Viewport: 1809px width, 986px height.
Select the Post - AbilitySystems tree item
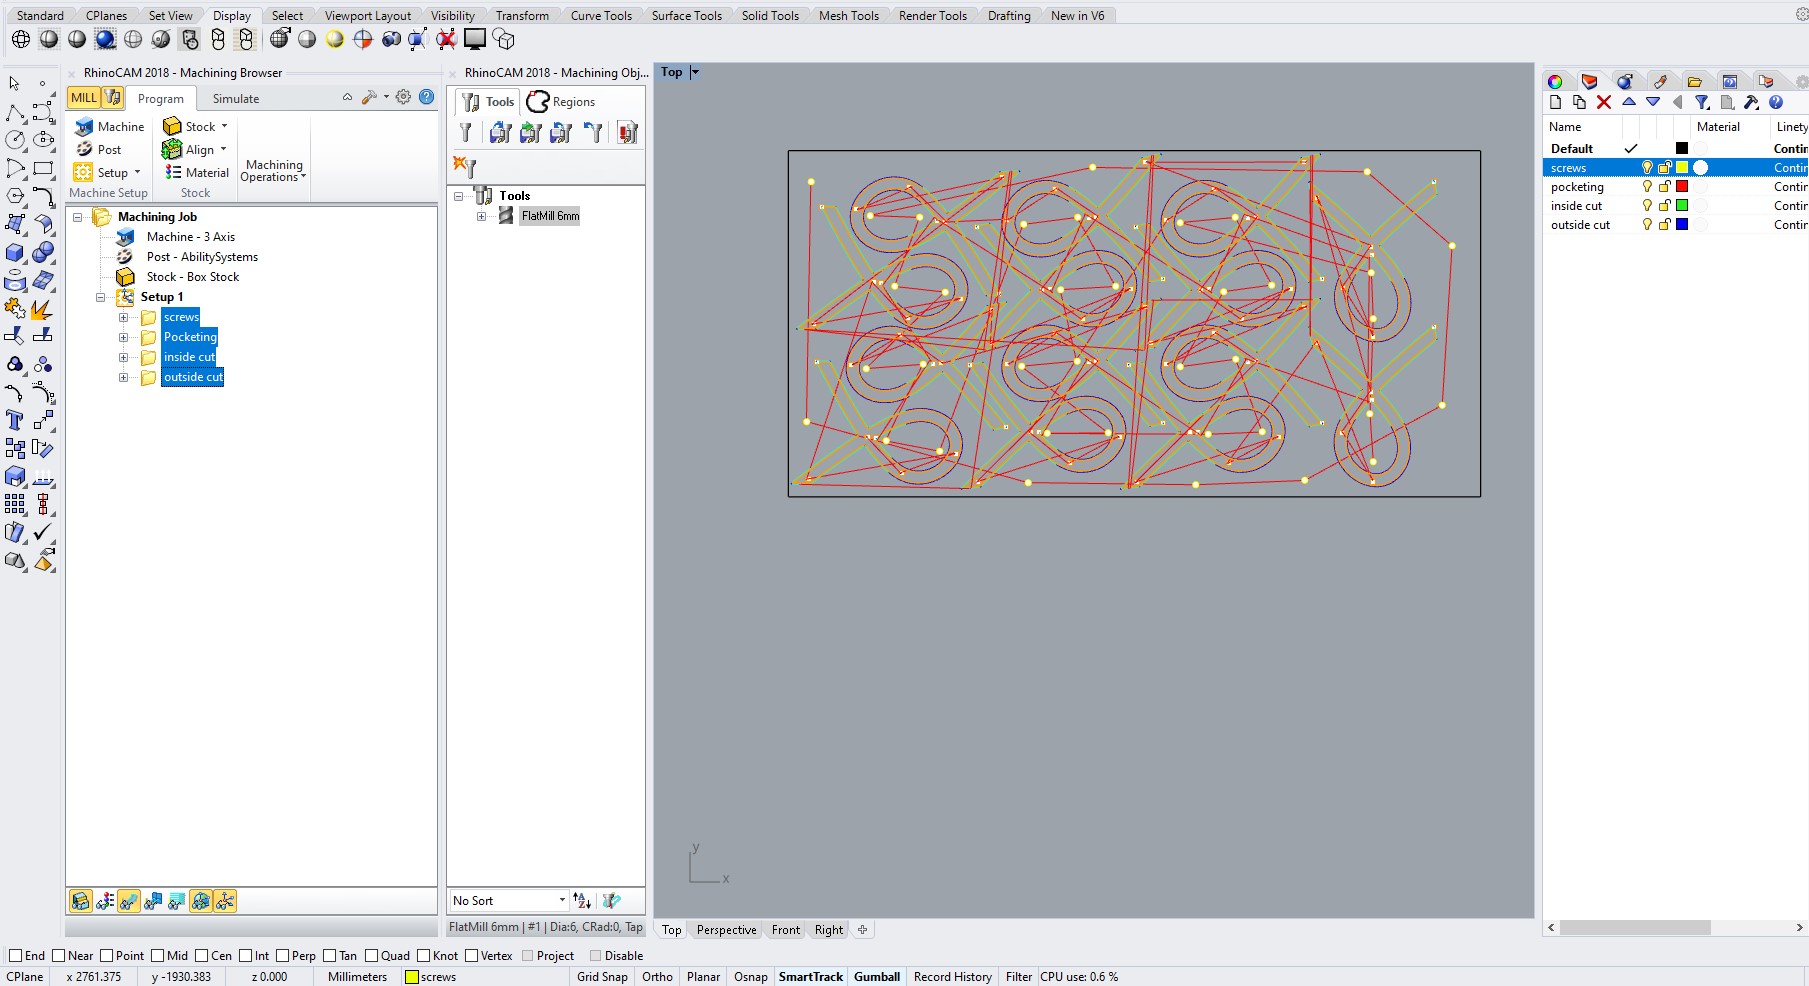[202, 257]
